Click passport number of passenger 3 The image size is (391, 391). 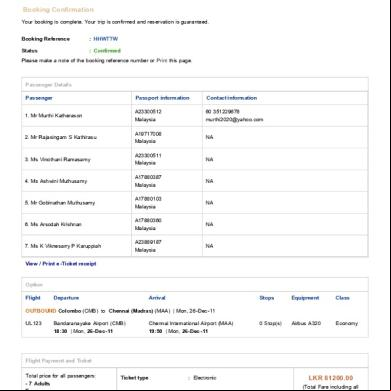[148, 156]
